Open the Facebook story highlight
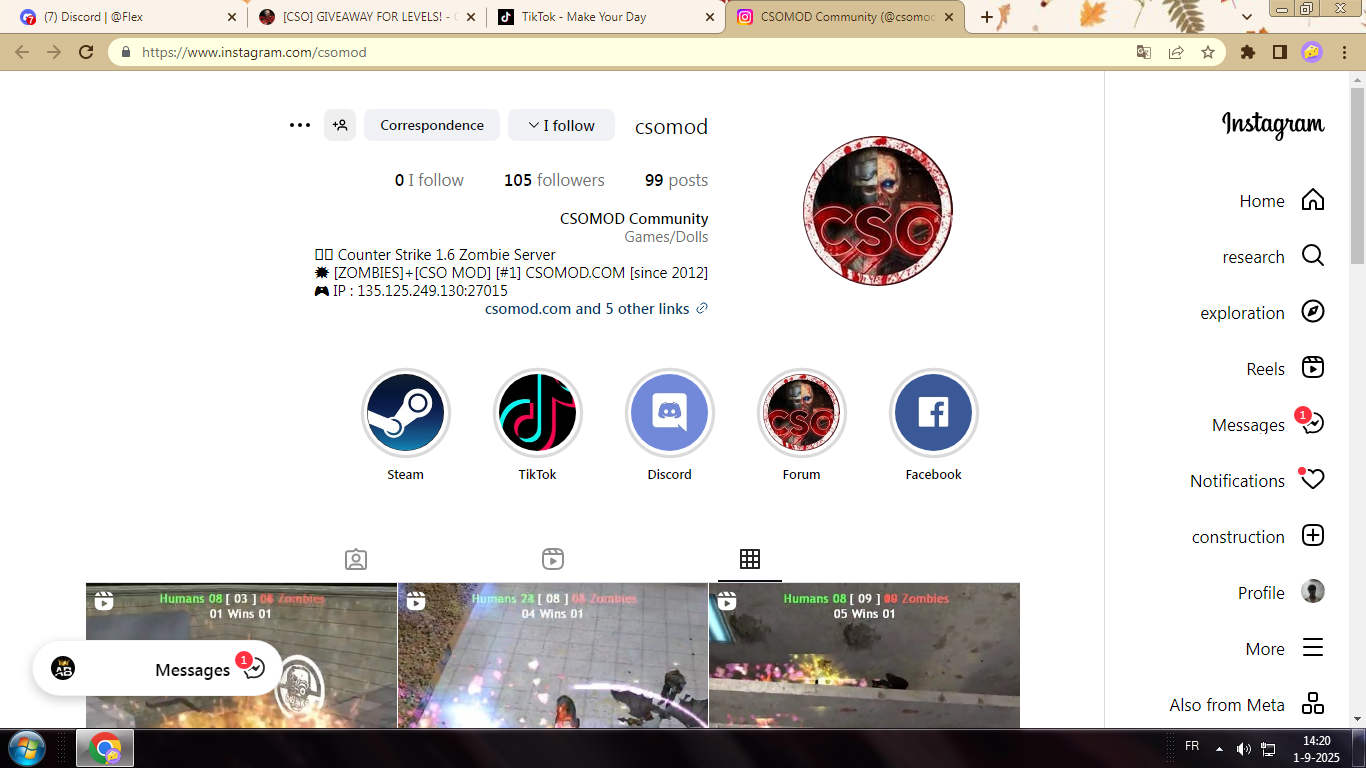 click(x=933, y=413)
